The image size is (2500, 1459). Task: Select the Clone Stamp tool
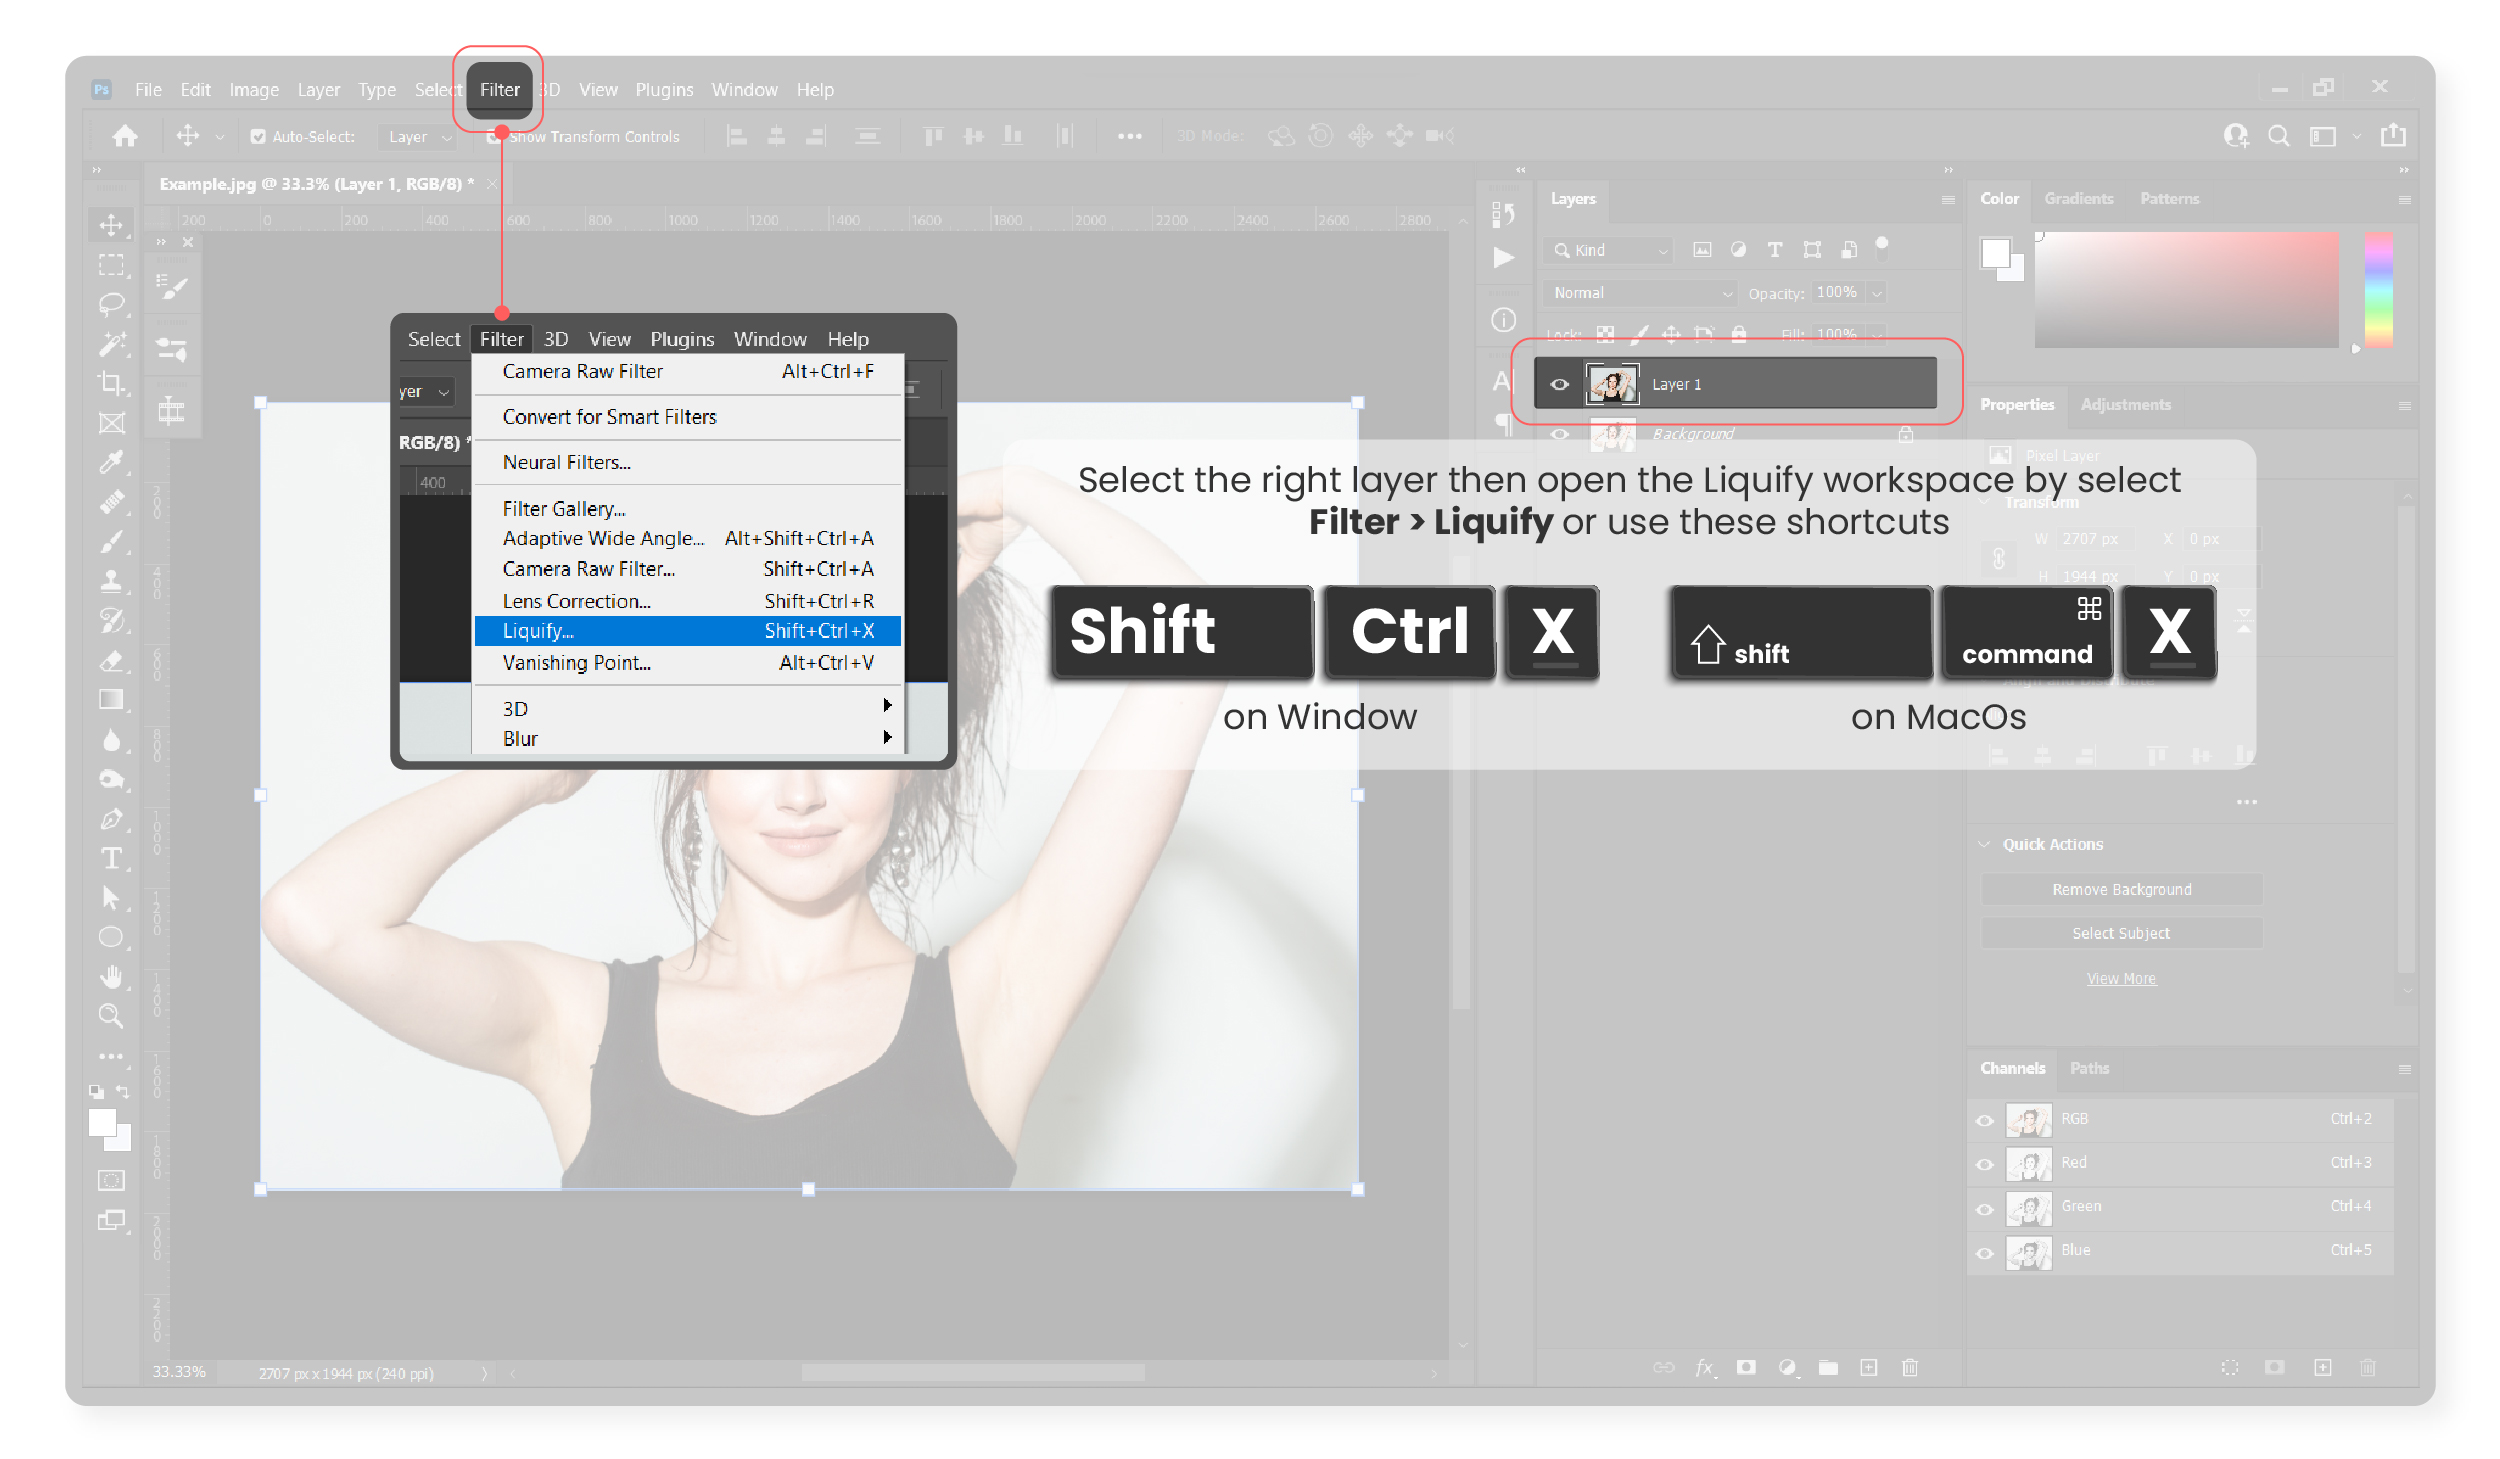[111, 580]
